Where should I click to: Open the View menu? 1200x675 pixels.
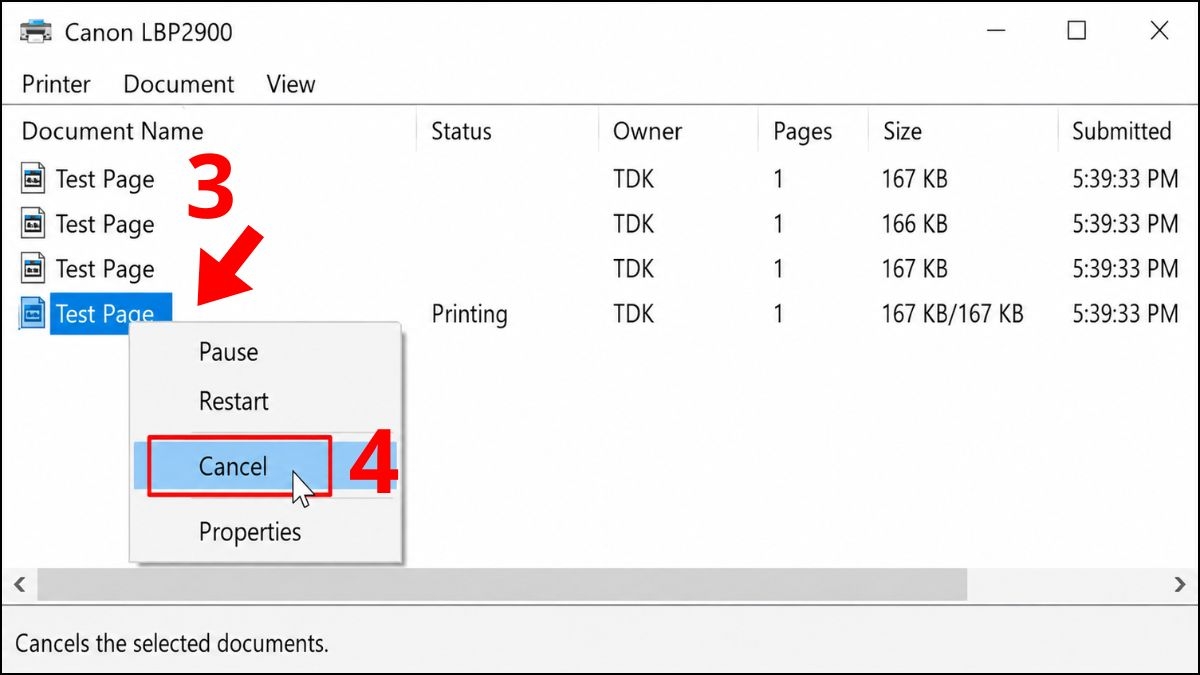click(291, 84)
